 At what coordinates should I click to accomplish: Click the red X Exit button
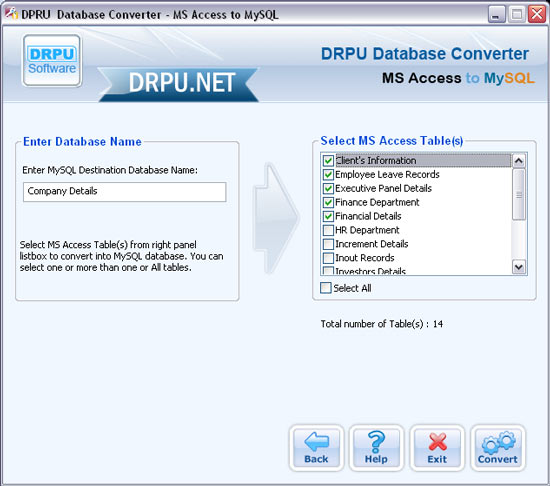point(437,448)
